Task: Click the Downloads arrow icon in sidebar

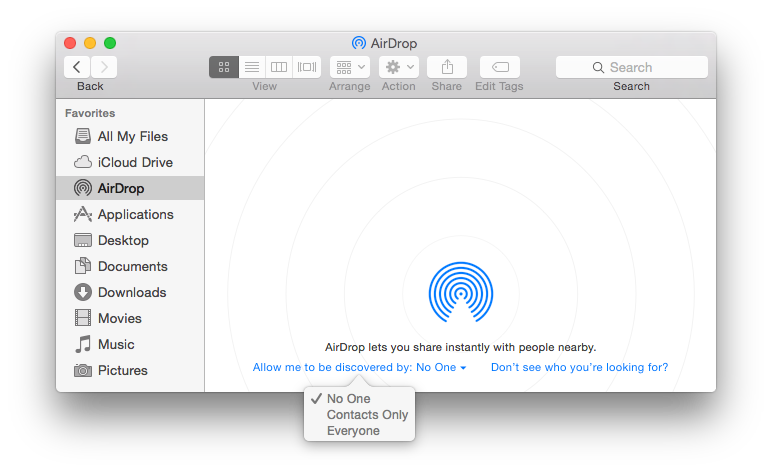Action: (x=83, y=292)
